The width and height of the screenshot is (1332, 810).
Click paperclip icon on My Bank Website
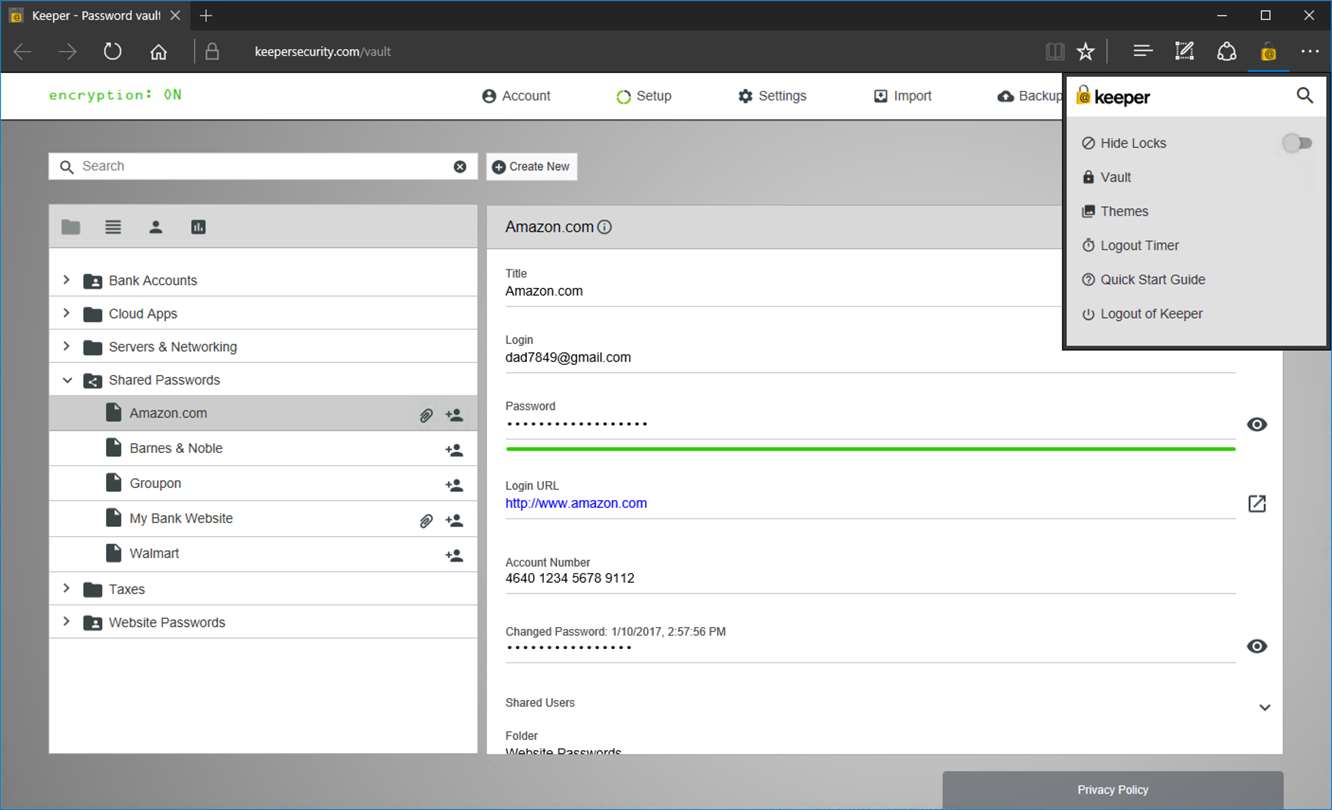click(426, 520)
